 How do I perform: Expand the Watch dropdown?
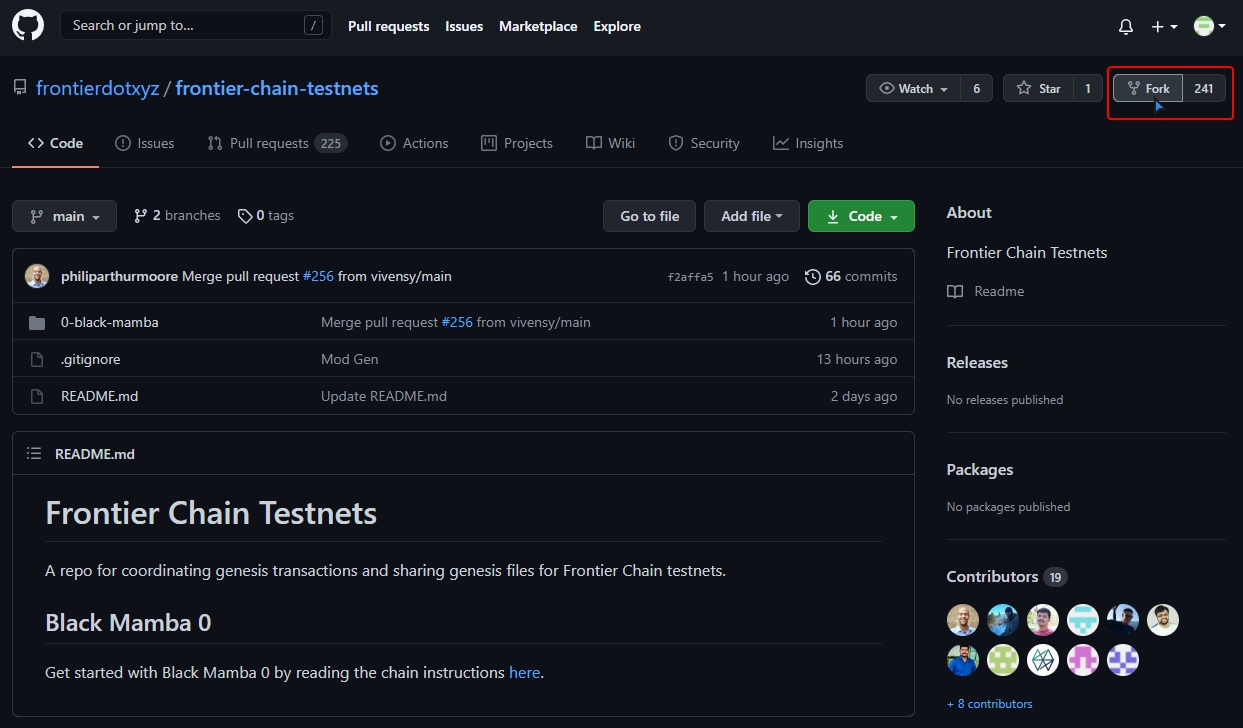(x=913, y=88)
